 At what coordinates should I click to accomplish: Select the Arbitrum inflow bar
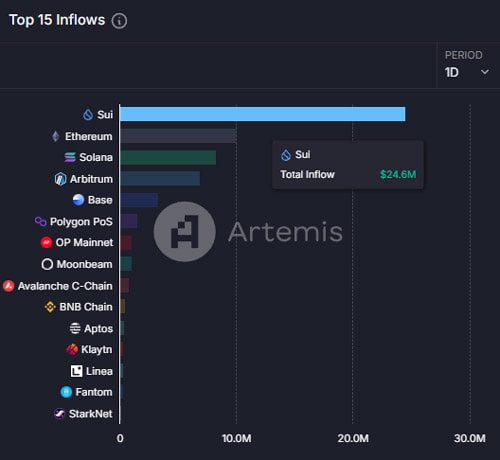coord(160,179)
